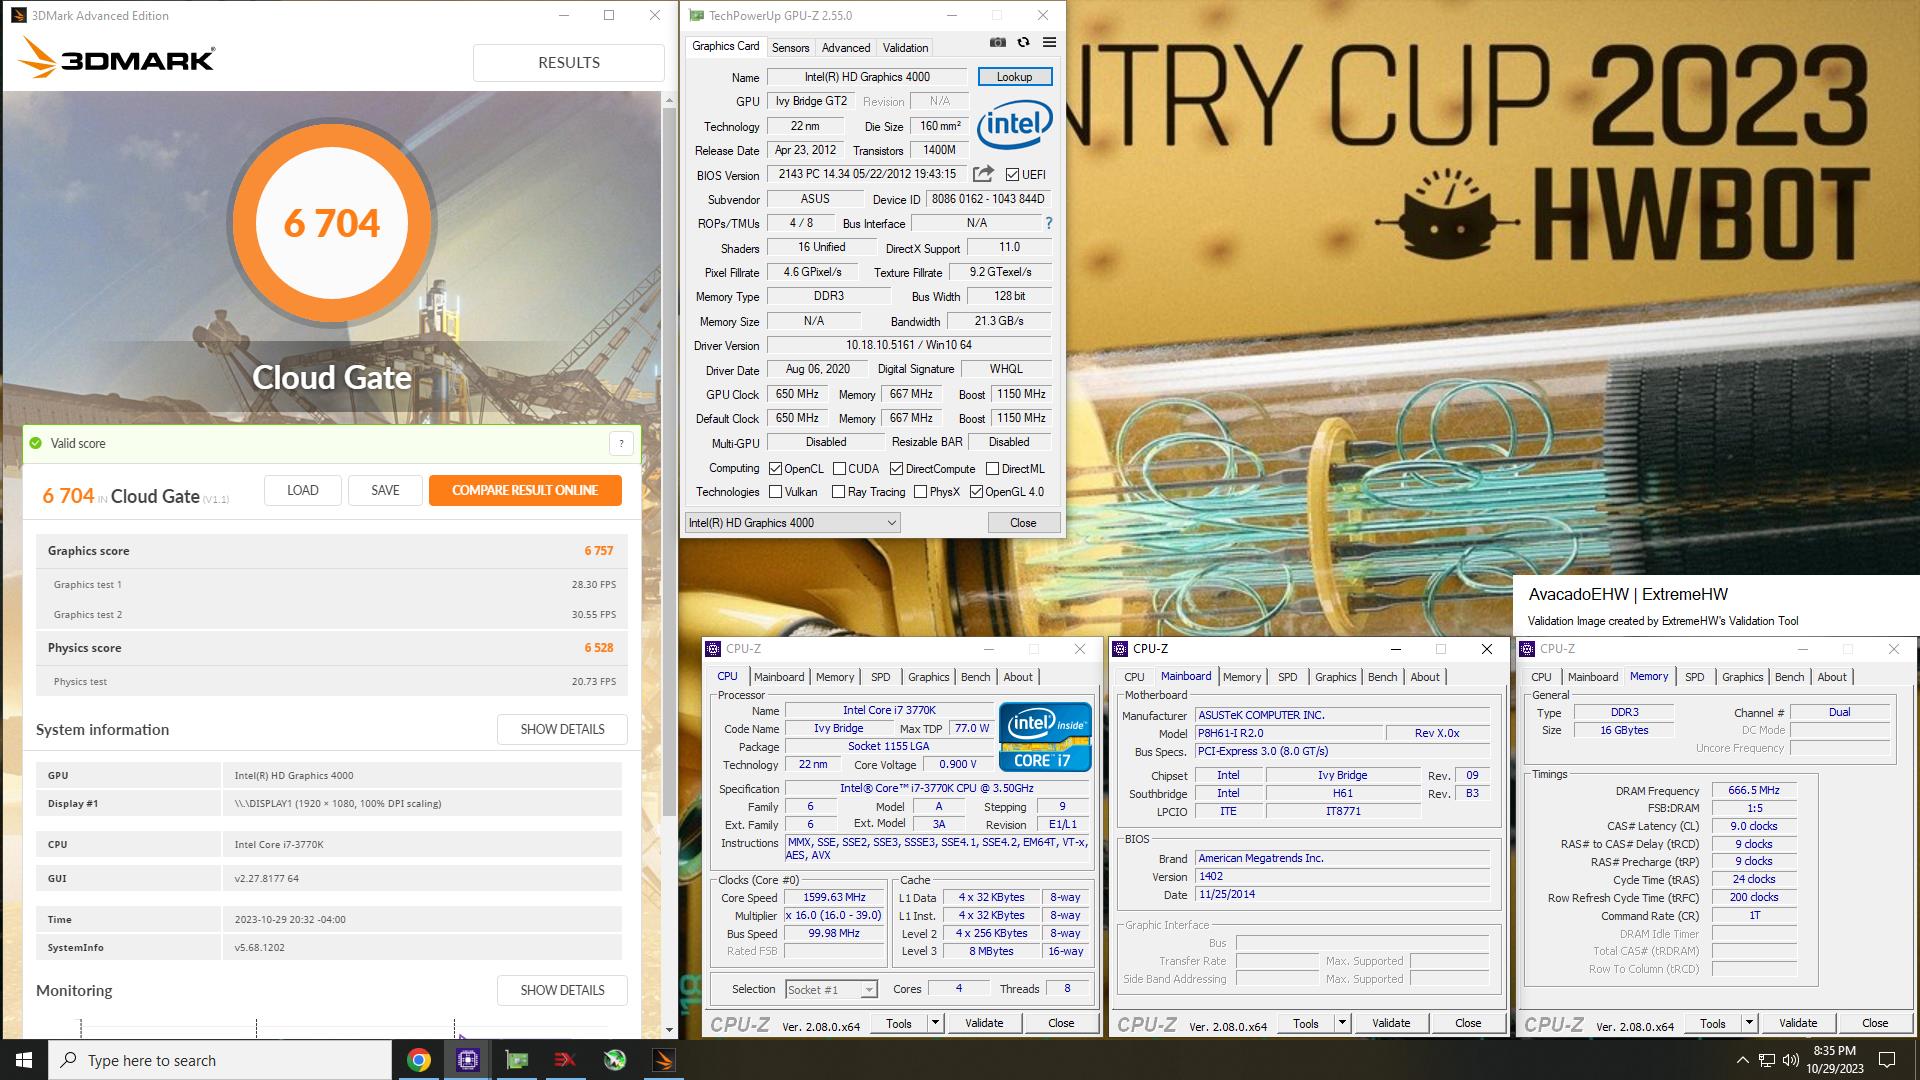Show details for Monitoring
Image resolution: width=1920 pixels, height=1080 pixels.
click(x=562, y=990)
